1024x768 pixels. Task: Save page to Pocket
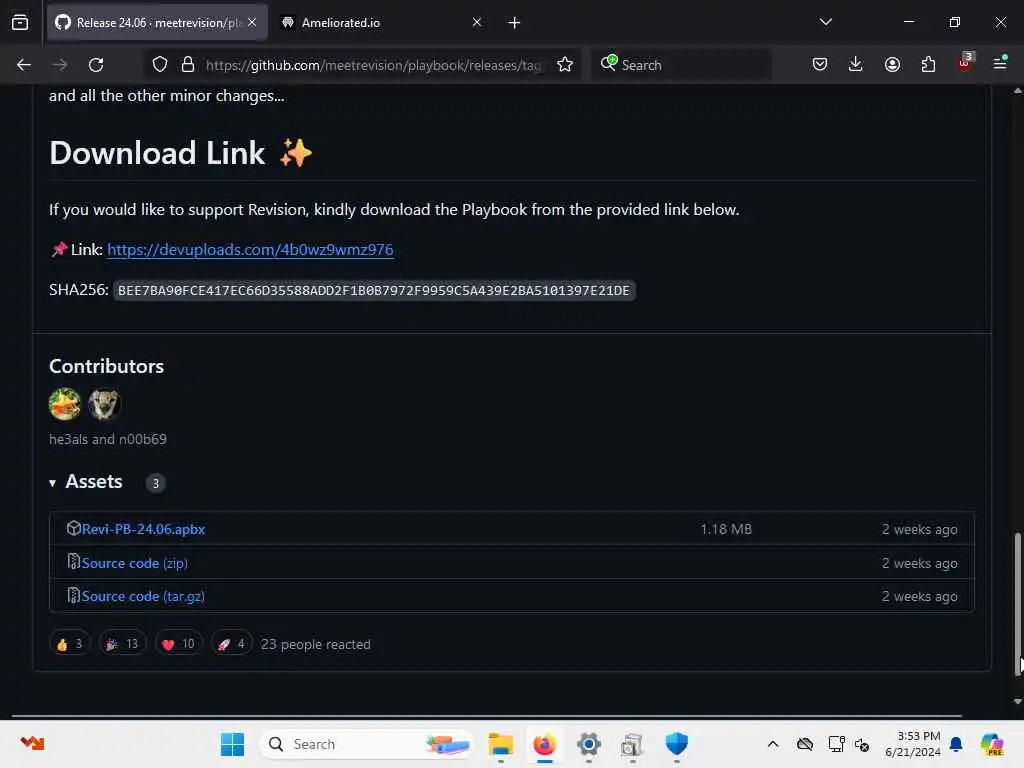(820, 65)
